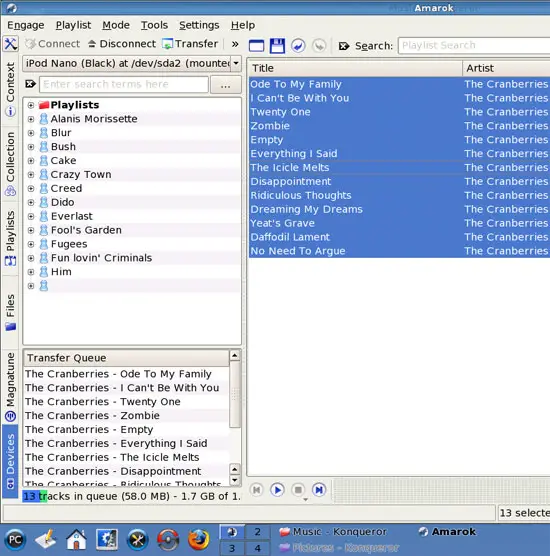
Task: Select Fool's Garden in device tree
Action: pos(86,230)
